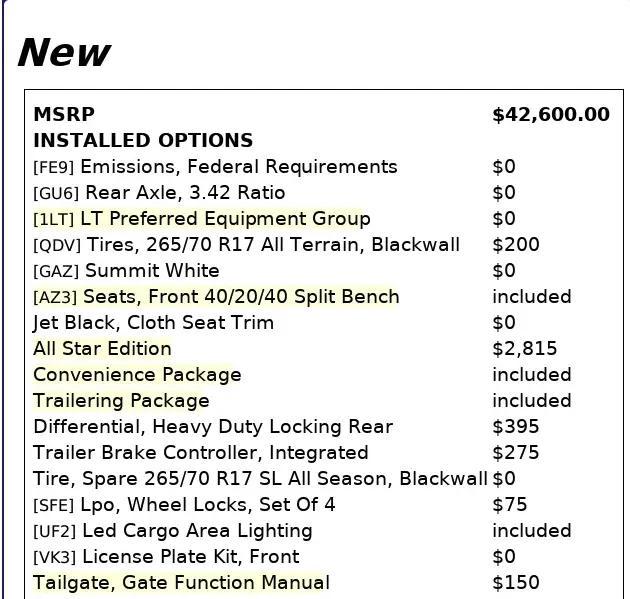
Task: Click the MSRP price $42,600.00
Action: (550, 115)
